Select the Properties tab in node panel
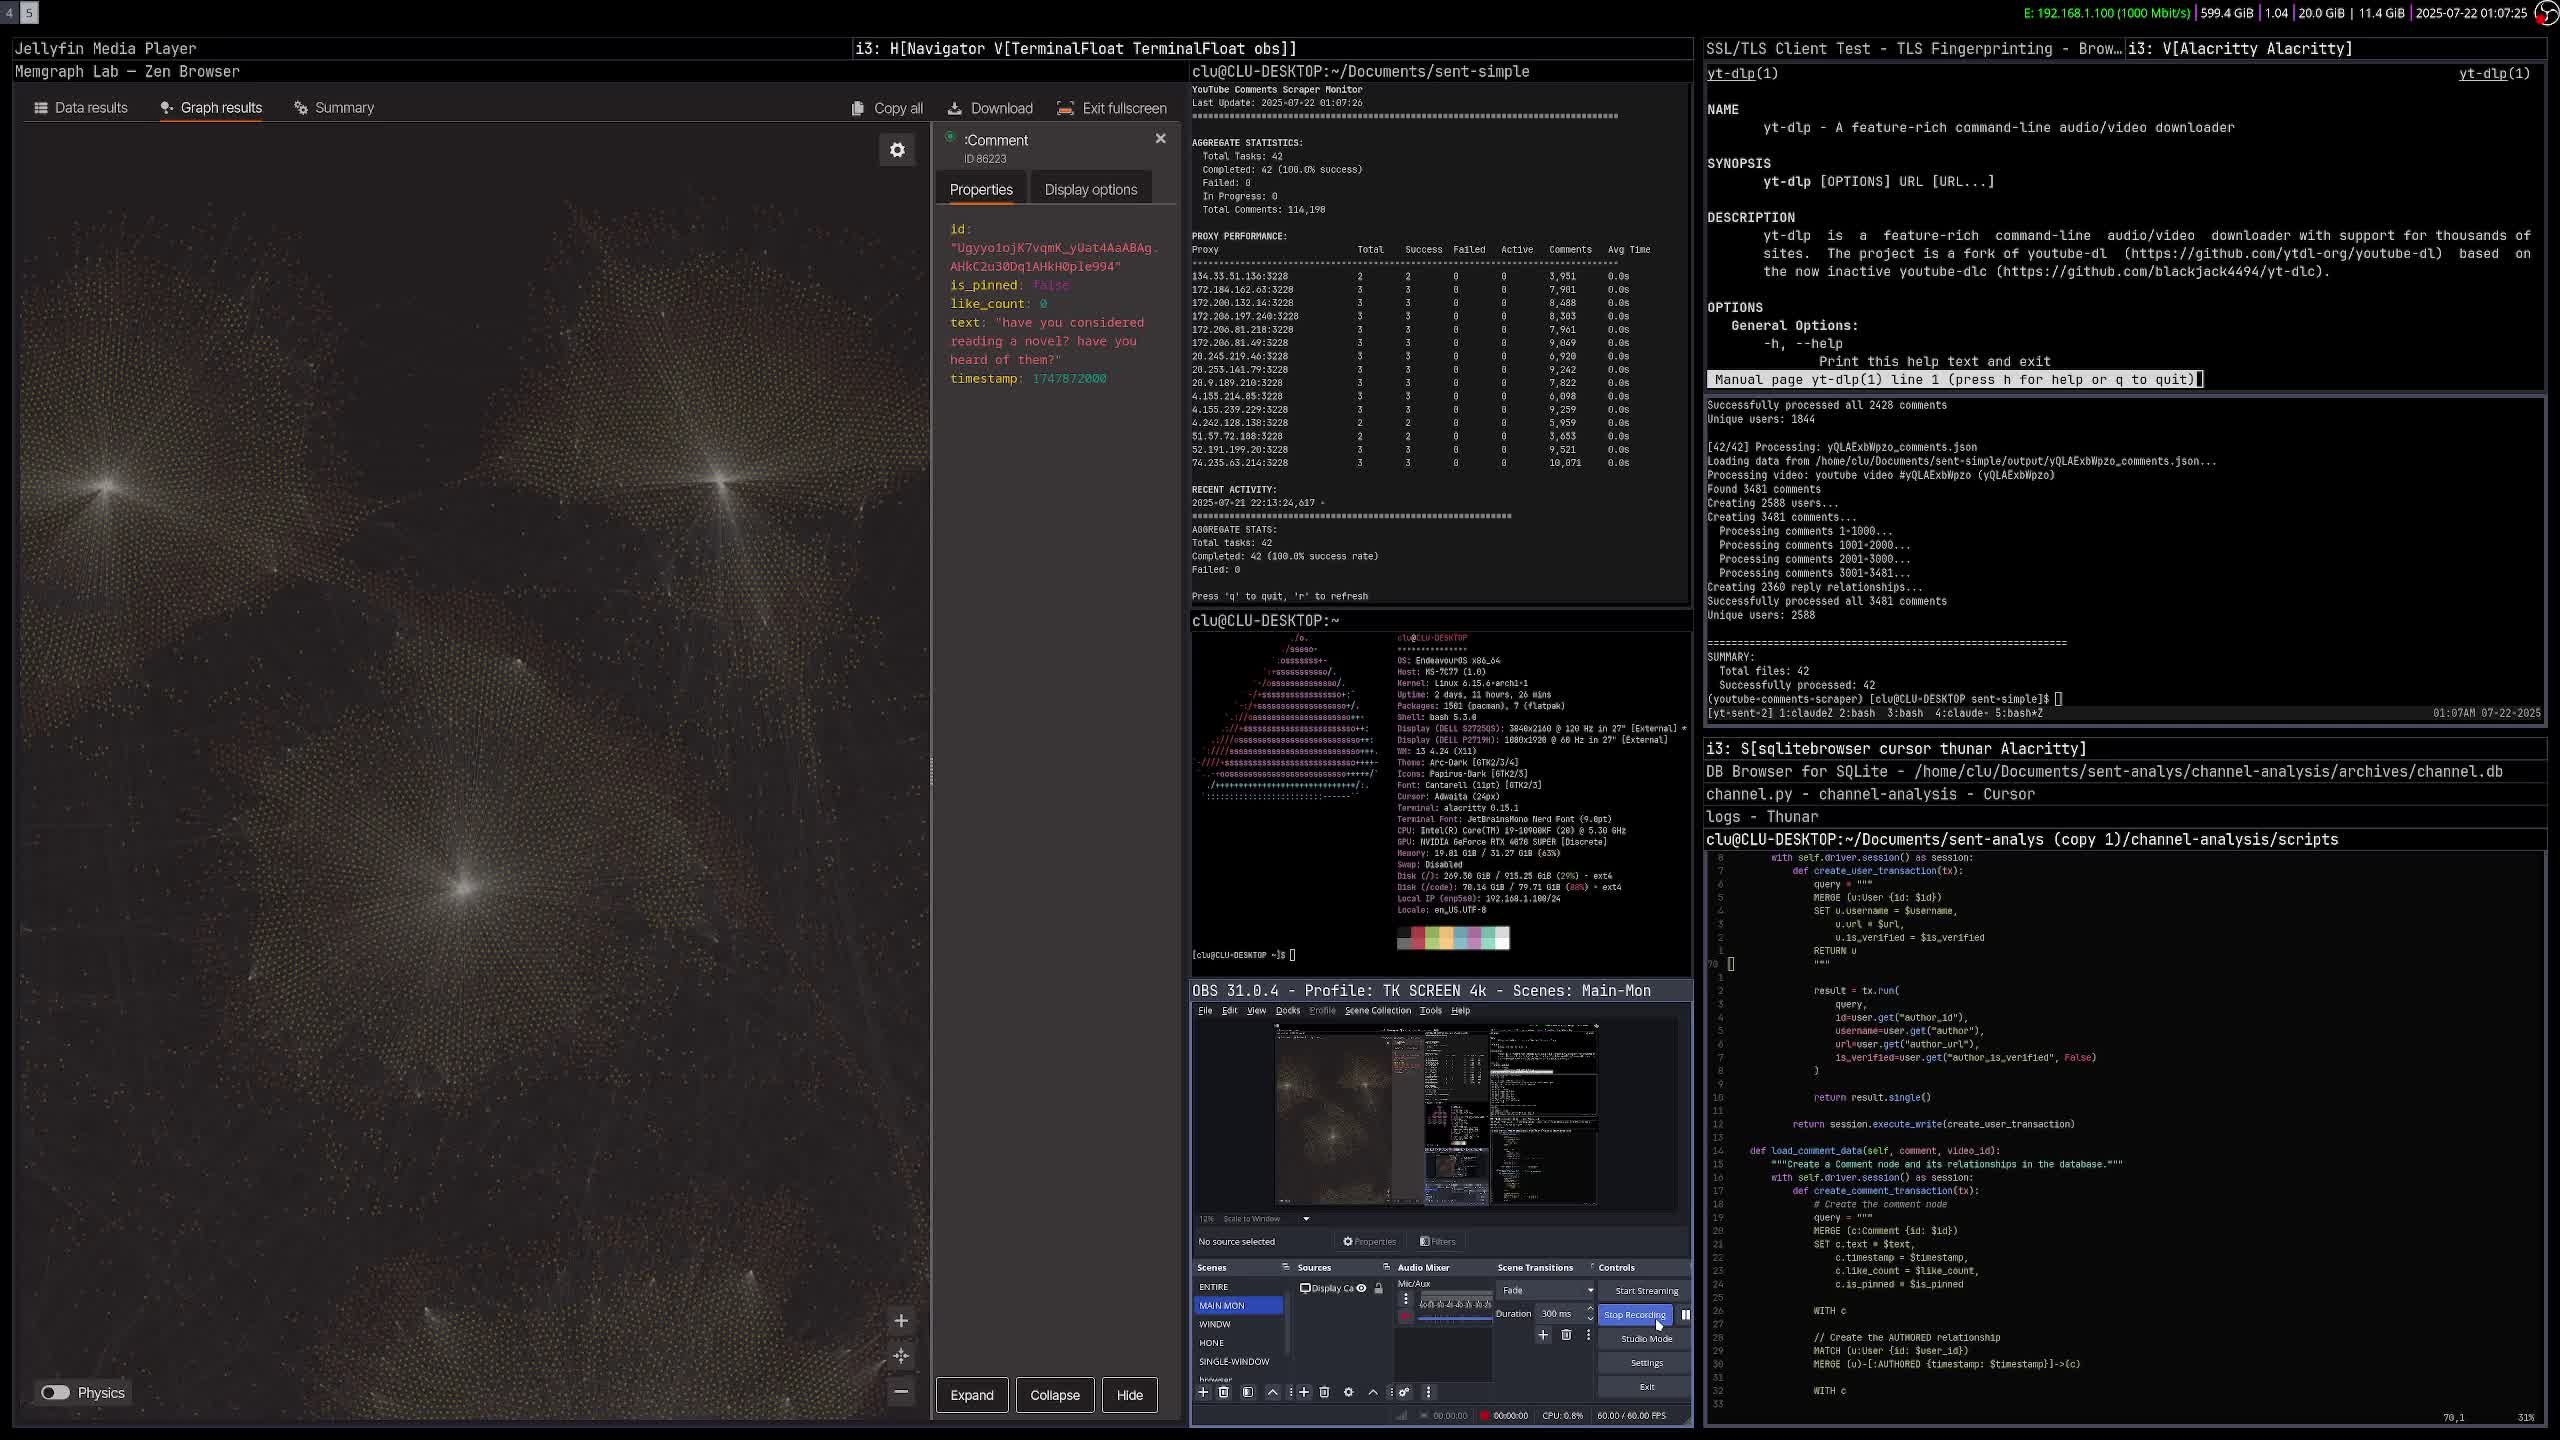 tap(981, 190)
